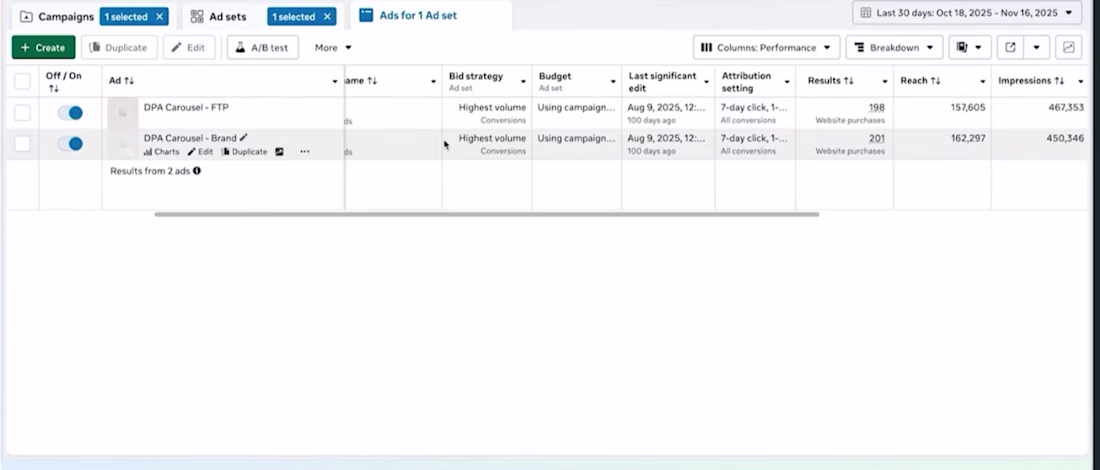
Task: Open the date range dropdown Last 30 days
Action: pyautogui.click(x=965, y=13)
